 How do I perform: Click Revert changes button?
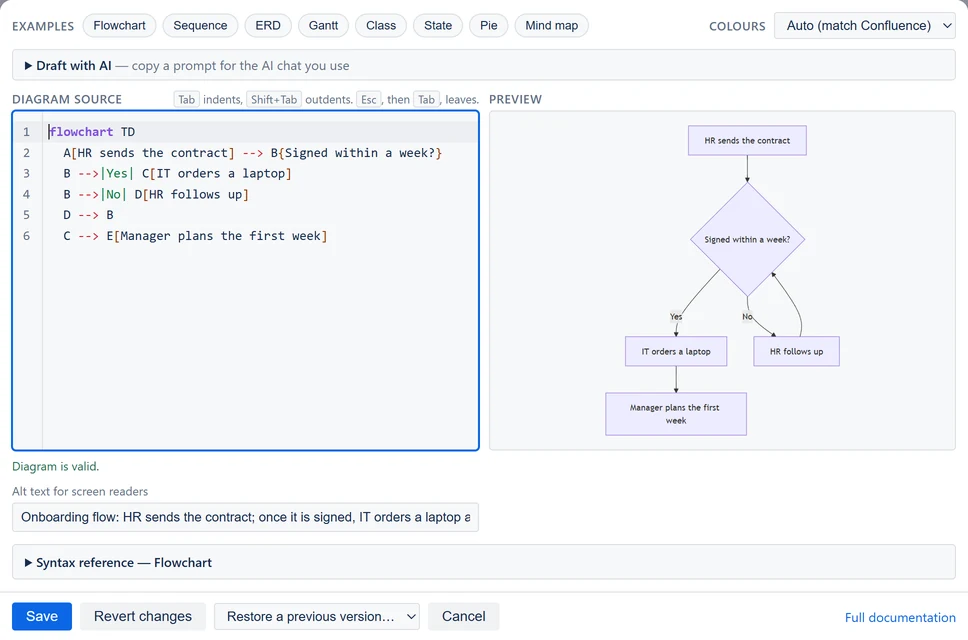click(143, 617)
